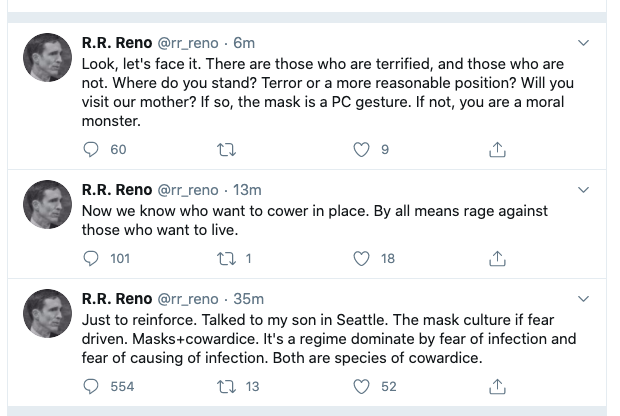The image size is (620, 416).
Task: Reply to the tweet with 101 replies
Action: tap(91, 258)
